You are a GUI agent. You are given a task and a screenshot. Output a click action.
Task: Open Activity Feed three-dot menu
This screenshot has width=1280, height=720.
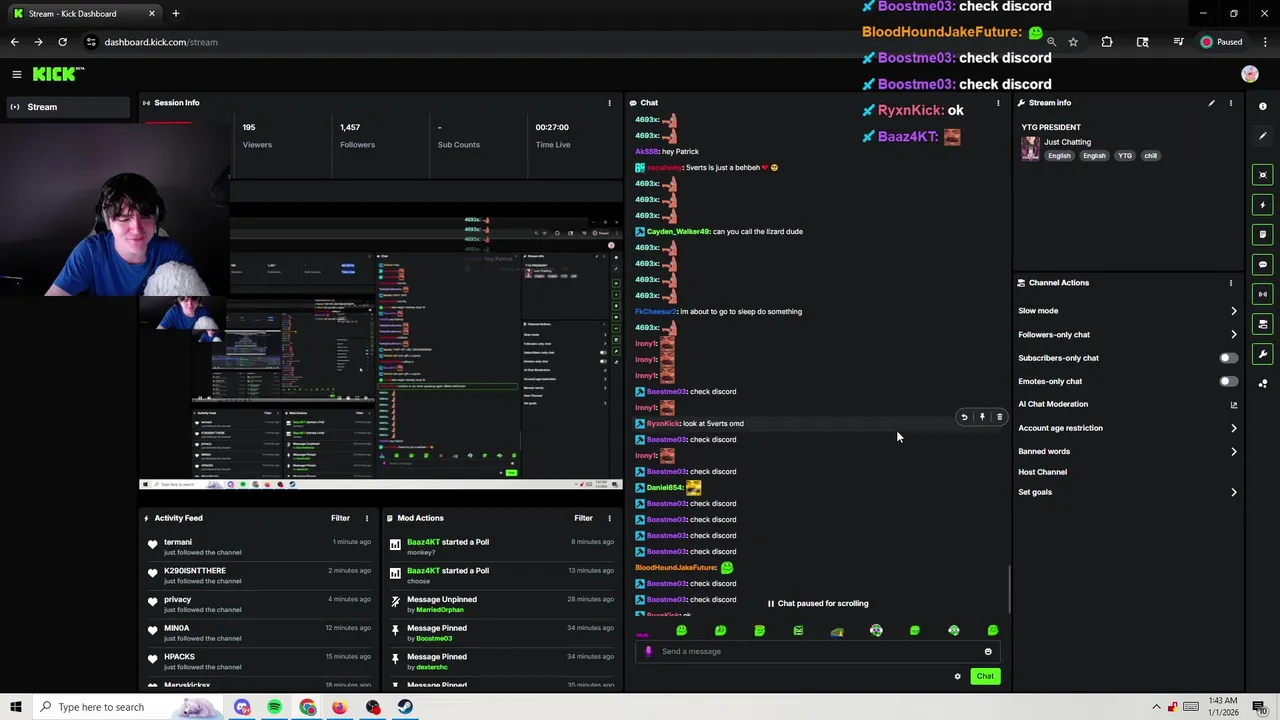[366, 518]
